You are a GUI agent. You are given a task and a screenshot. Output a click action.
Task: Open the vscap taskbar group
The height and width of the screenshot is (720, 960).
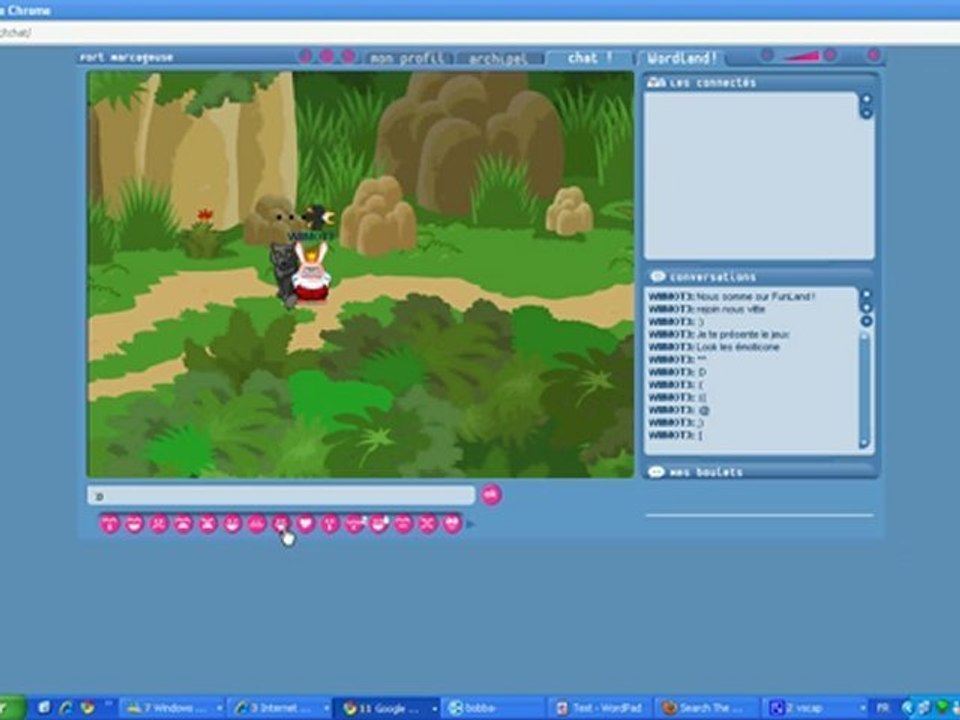coord(814,708)
